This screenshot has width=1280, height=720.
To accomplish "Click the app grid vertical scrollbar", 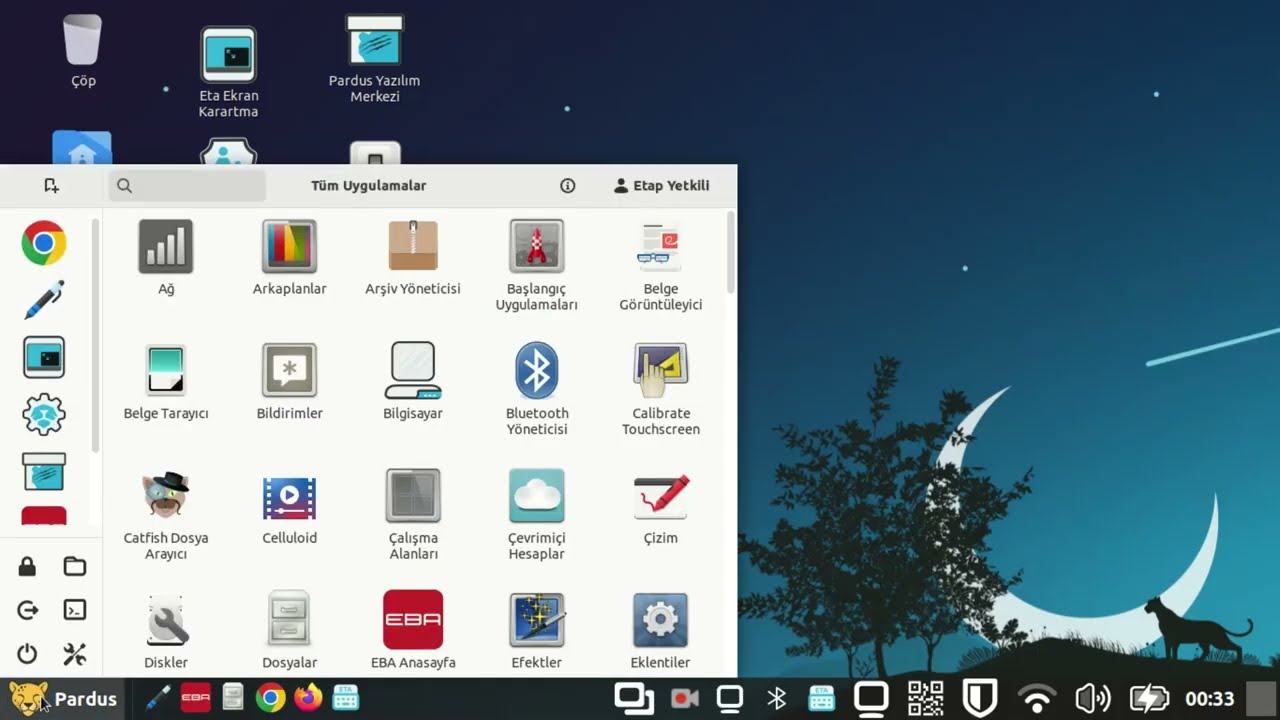I will click(x=731, y=252).
